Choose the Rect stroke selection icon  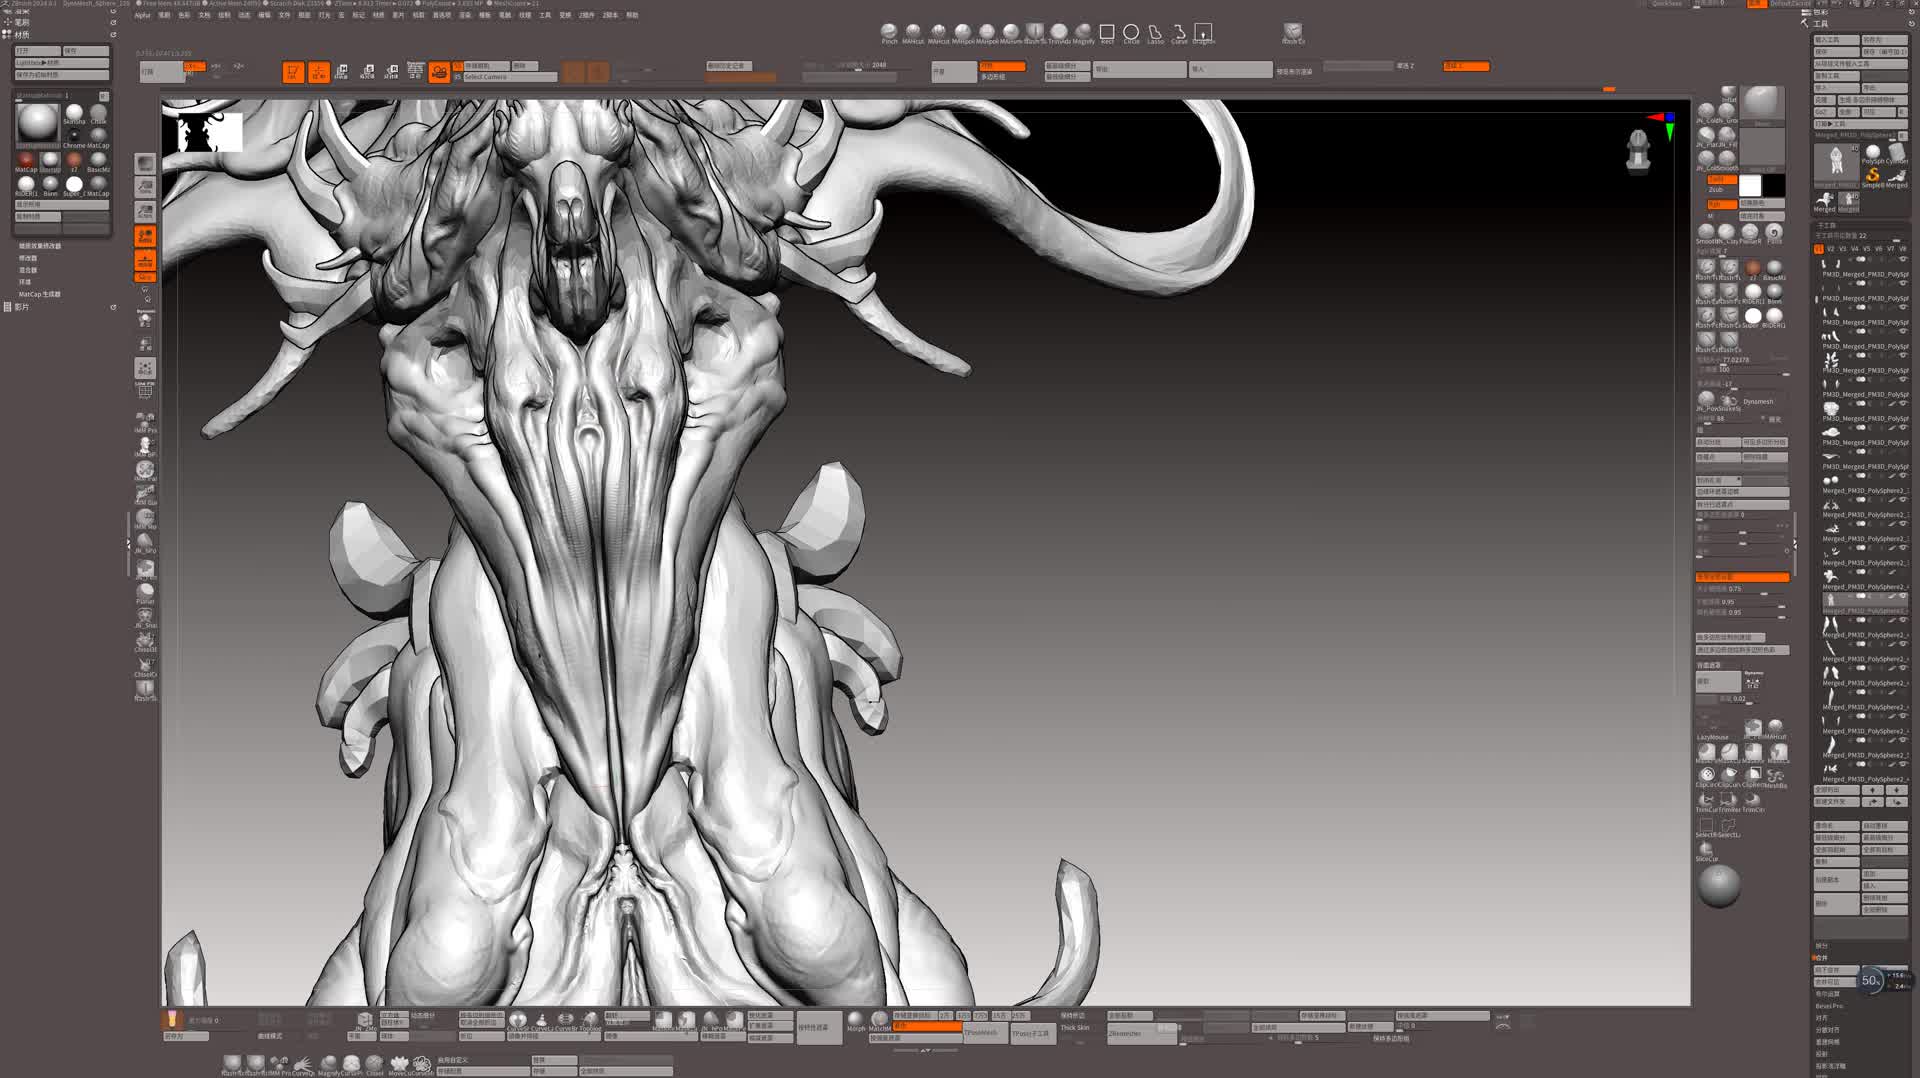tap(1107, 32)
